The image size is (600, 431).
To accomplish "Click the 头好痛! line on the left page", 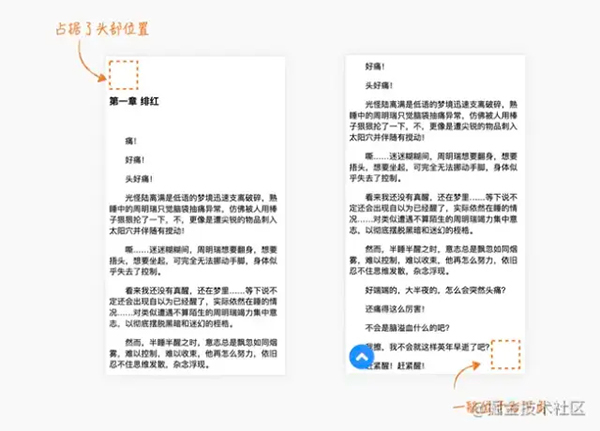I will click(139, 179).
